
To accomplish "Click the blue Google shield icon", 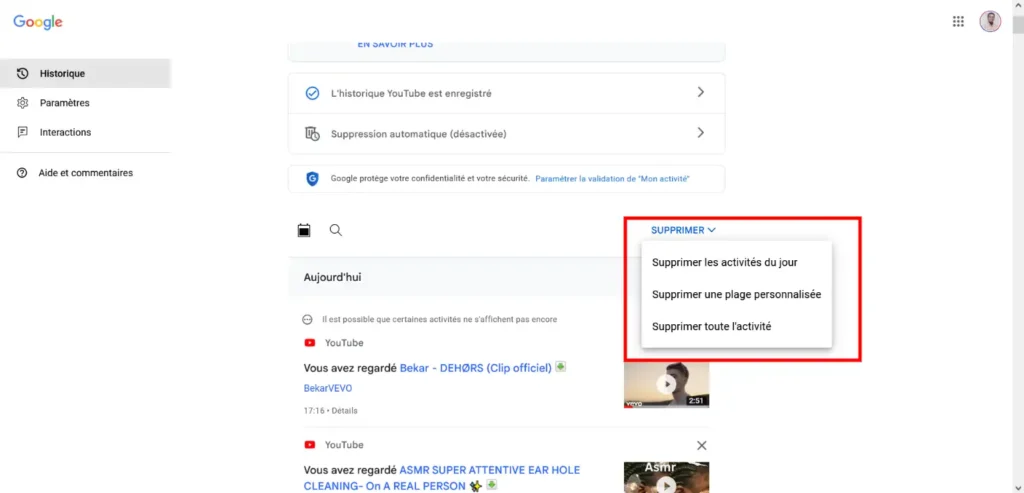I will pos(312,179).
